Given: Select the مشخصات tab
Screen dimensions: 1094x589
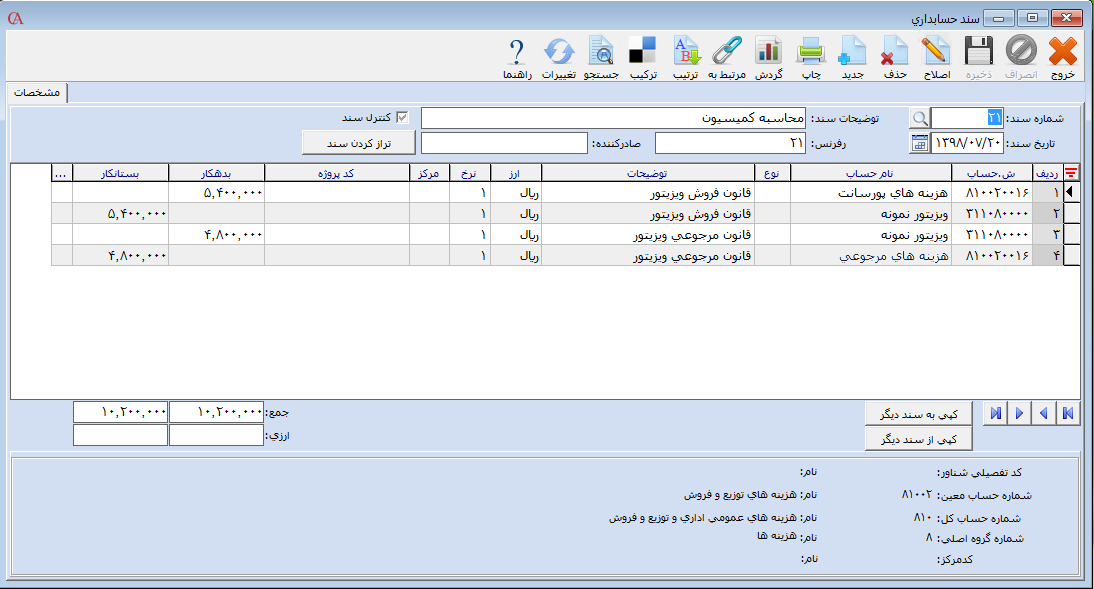Looking at the screenshot, I should point(36,92).
